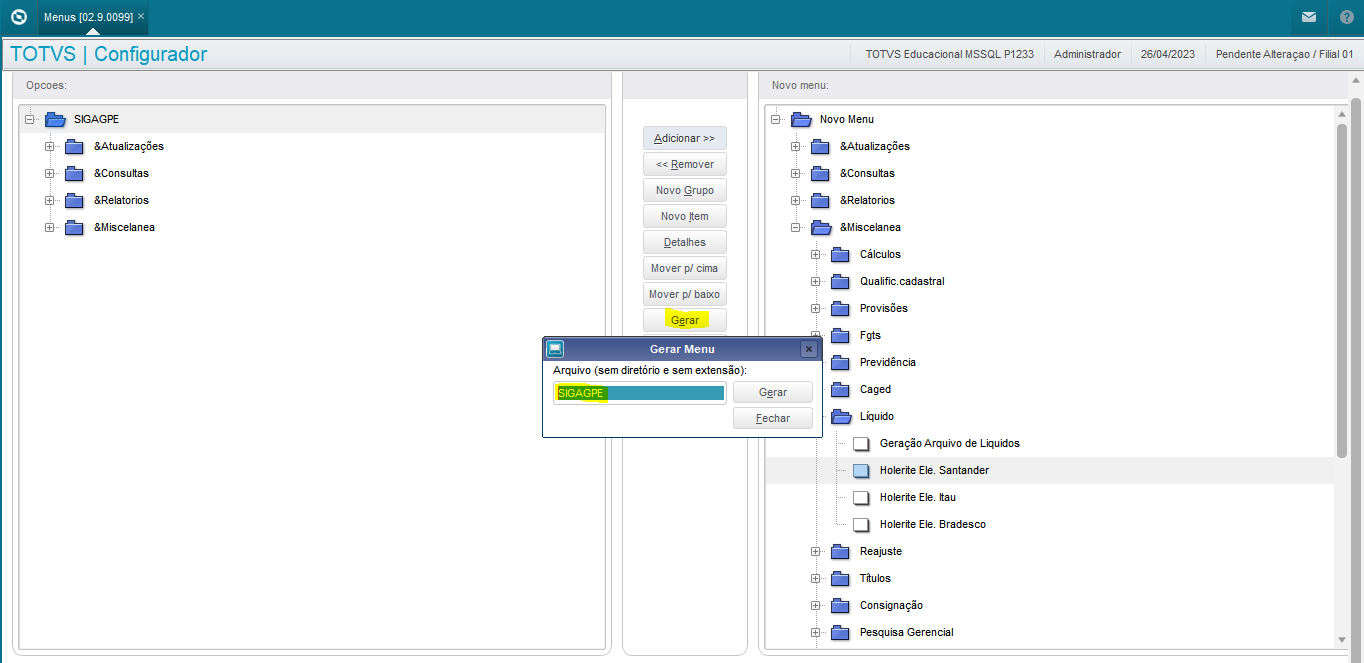Click the Administrador user label
1364x663 pixels.
(x=1087, y=54)
